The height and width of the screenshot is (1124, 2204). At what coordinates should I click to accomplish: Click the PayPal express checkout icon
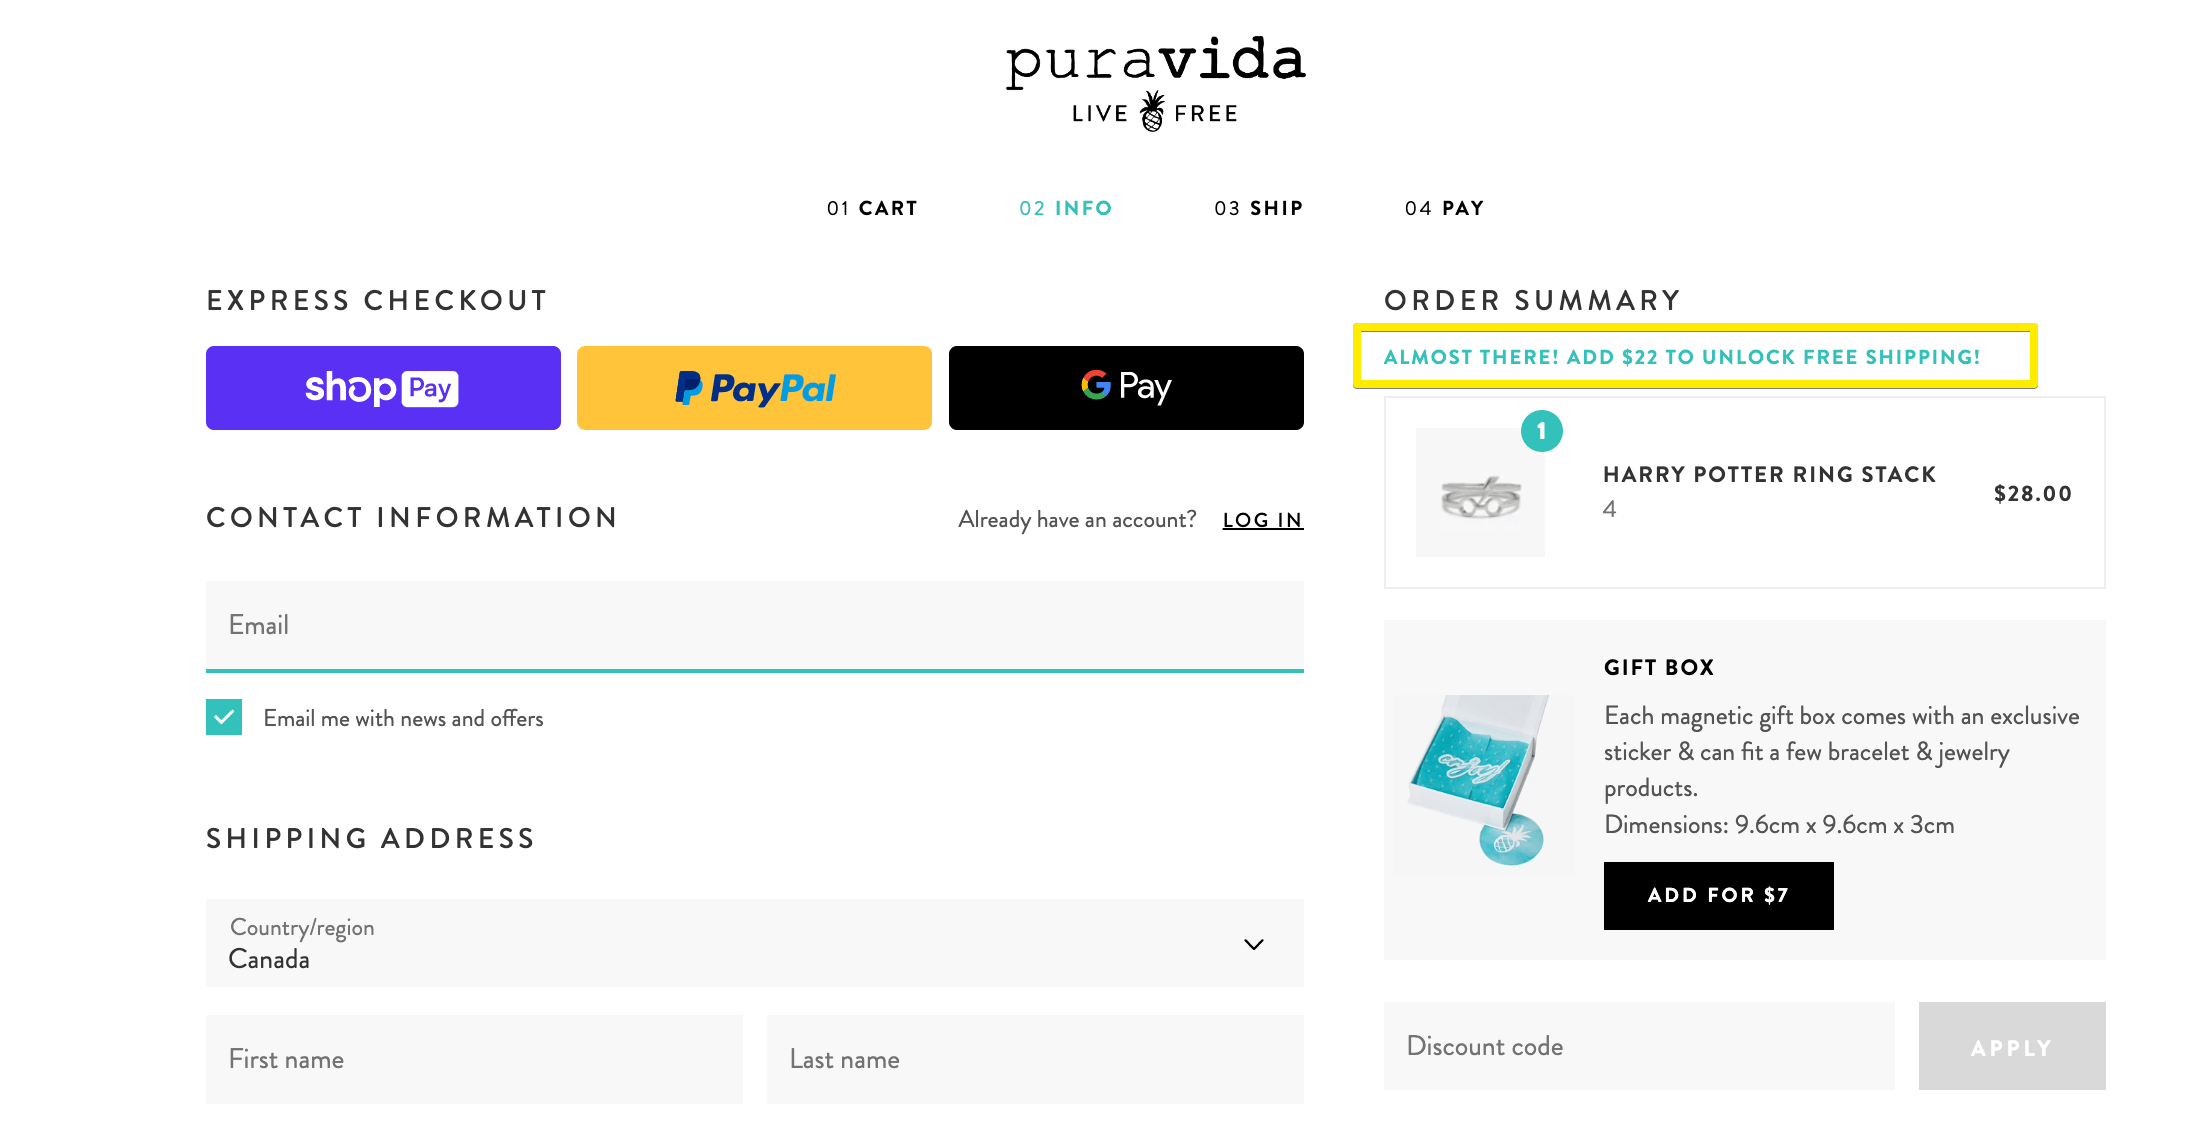754,387
